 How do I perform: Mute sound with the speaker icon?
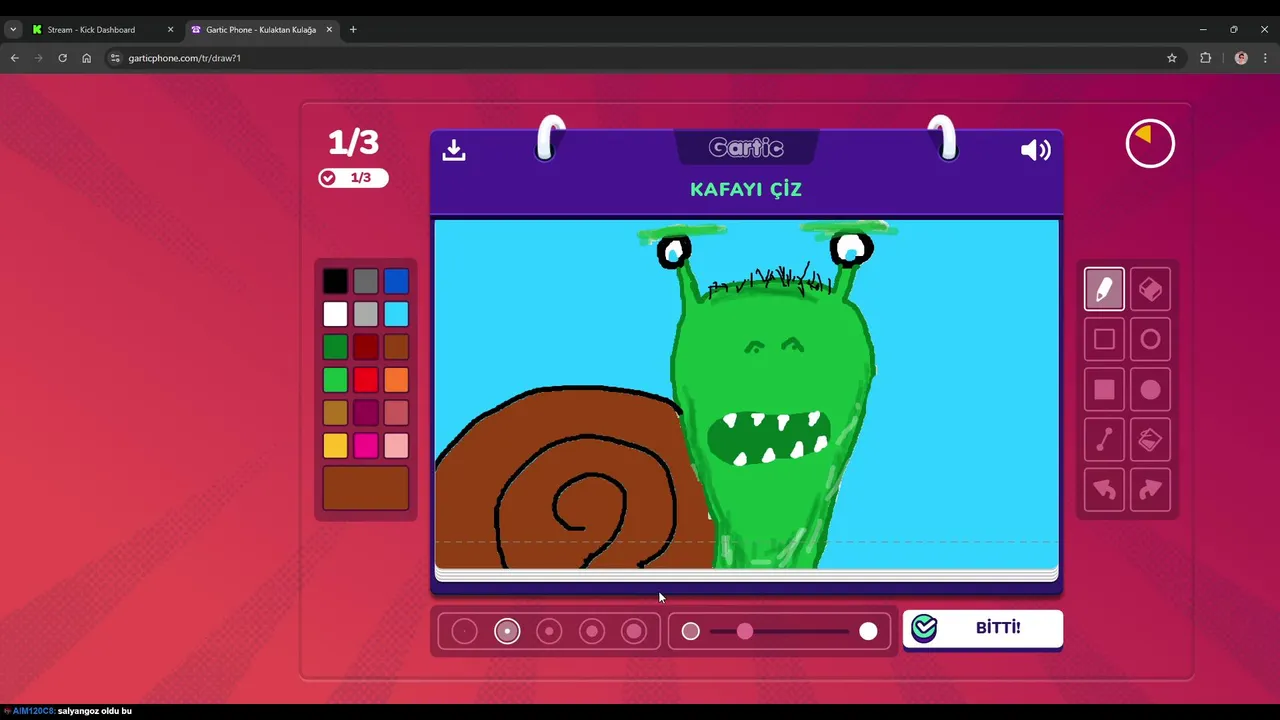coord(1035,150)
